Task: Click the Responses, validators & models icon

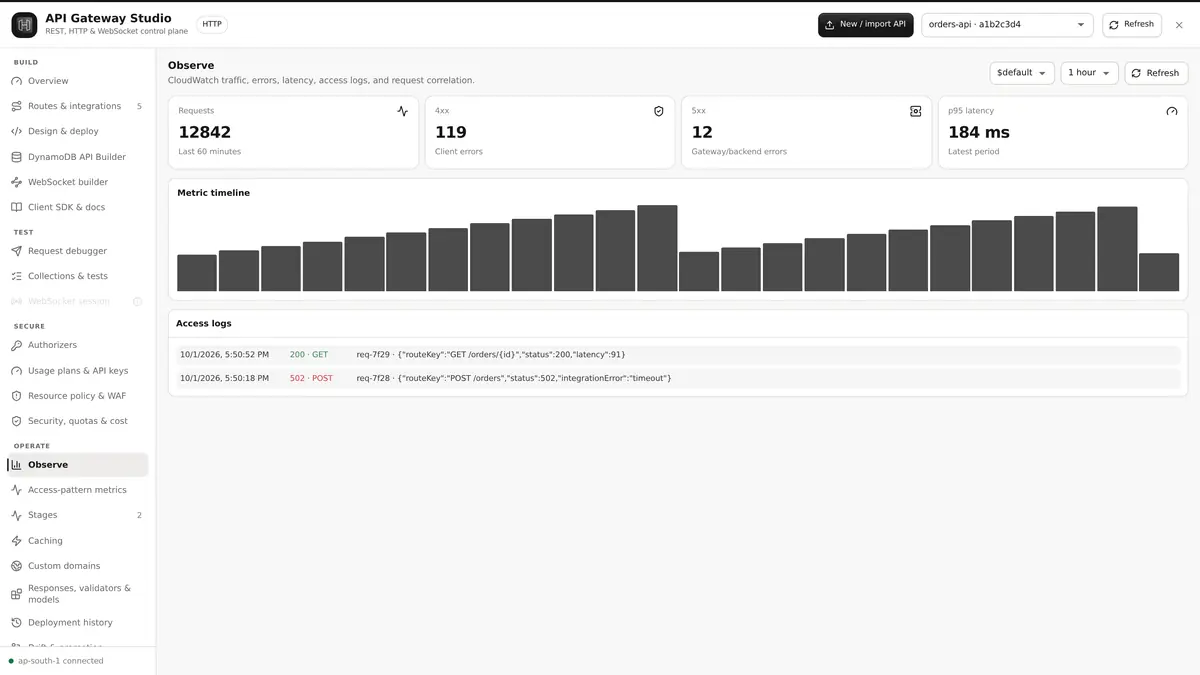Action: tap(16, 594)
